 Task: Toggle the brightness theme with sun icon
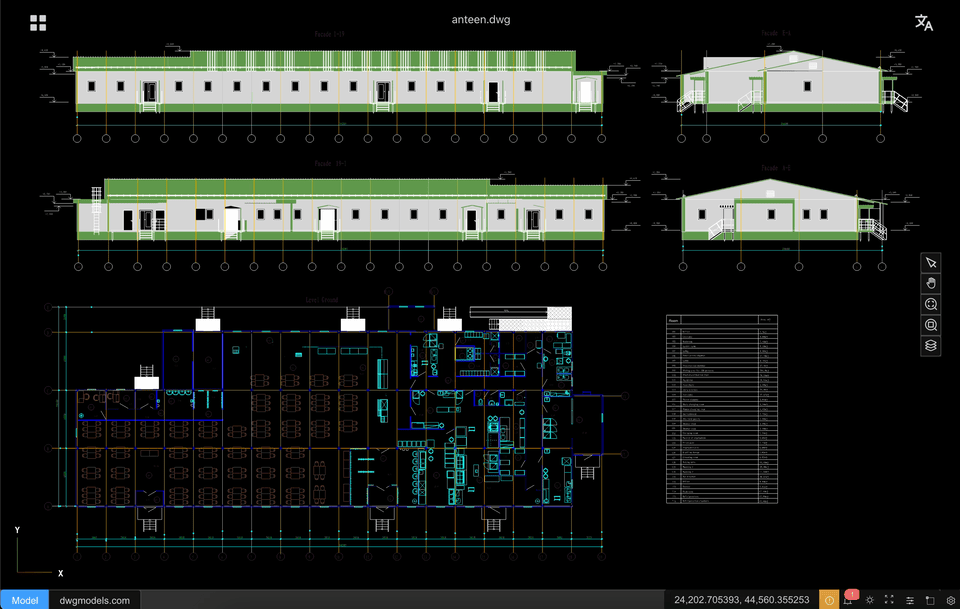tap(869, 599)
